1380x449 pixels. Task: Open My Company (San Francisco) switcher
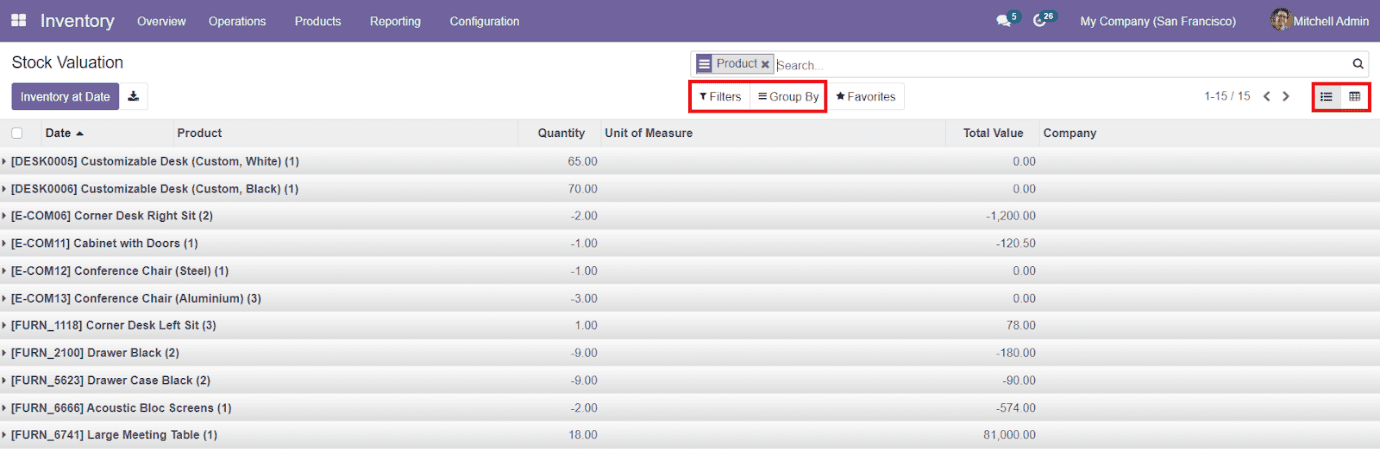1158,21
